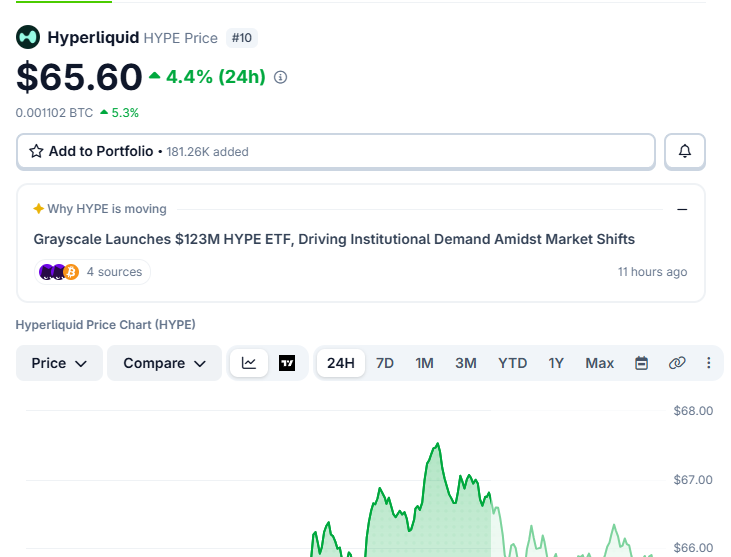The image size is (731, 557).
Task: Select the 24H time range
Action: (x=341, y=363)
